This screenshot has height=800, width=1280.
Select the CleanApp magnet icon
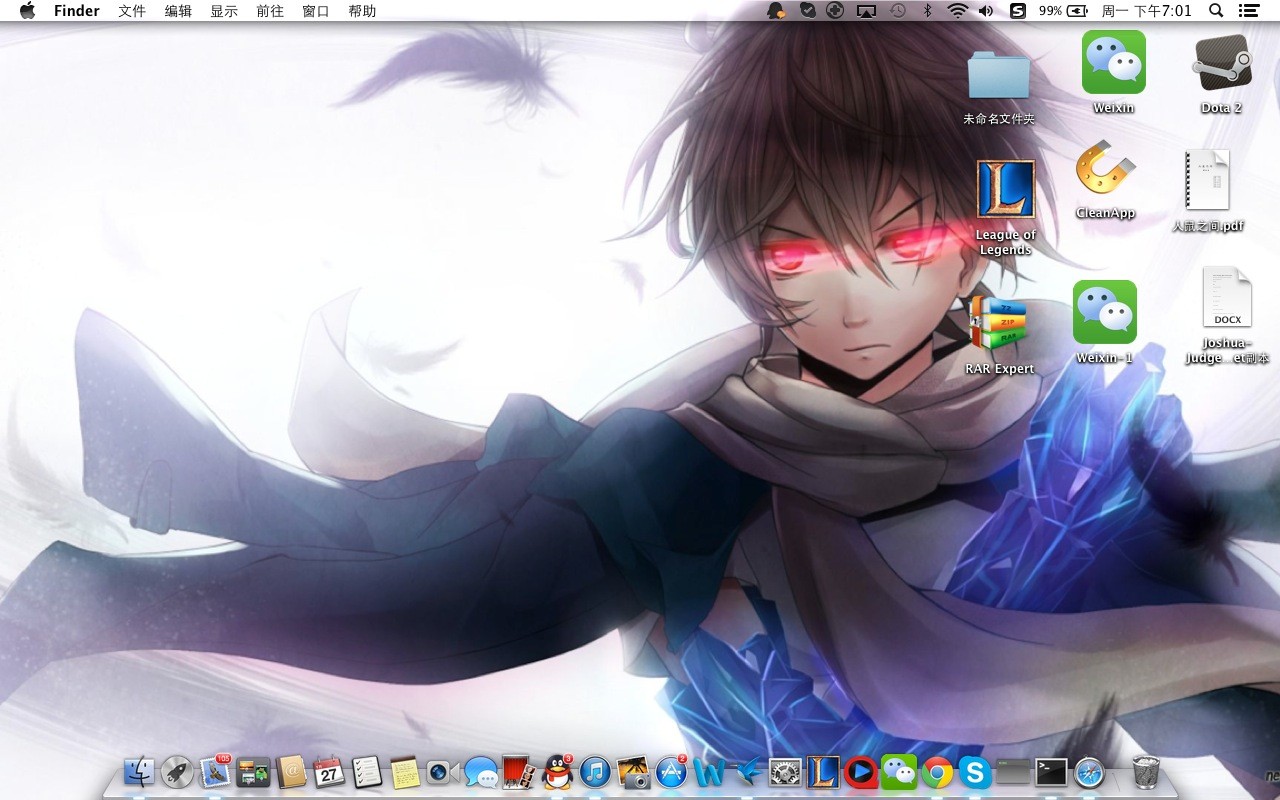(x=1106, y=168)
